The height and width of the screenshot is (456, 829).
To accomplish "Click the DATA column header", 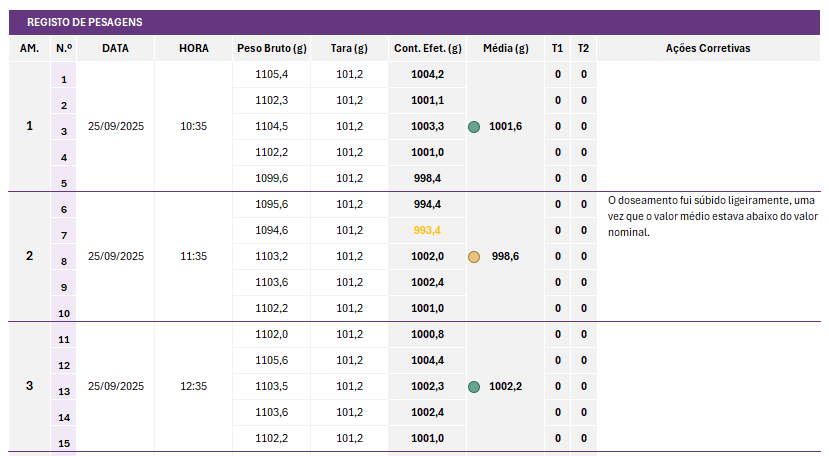I will coord(116,48).
